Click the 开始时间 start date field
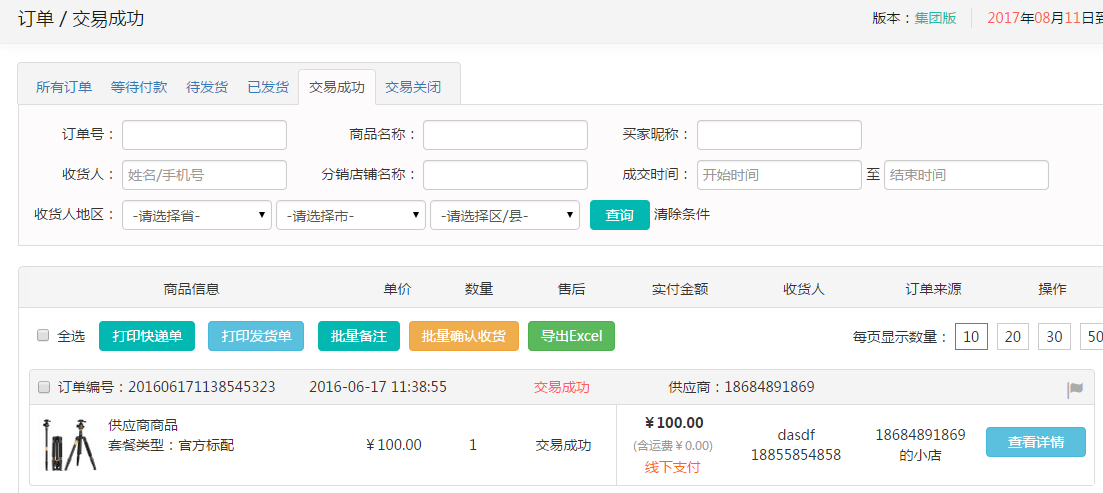 tap(779, 175)
